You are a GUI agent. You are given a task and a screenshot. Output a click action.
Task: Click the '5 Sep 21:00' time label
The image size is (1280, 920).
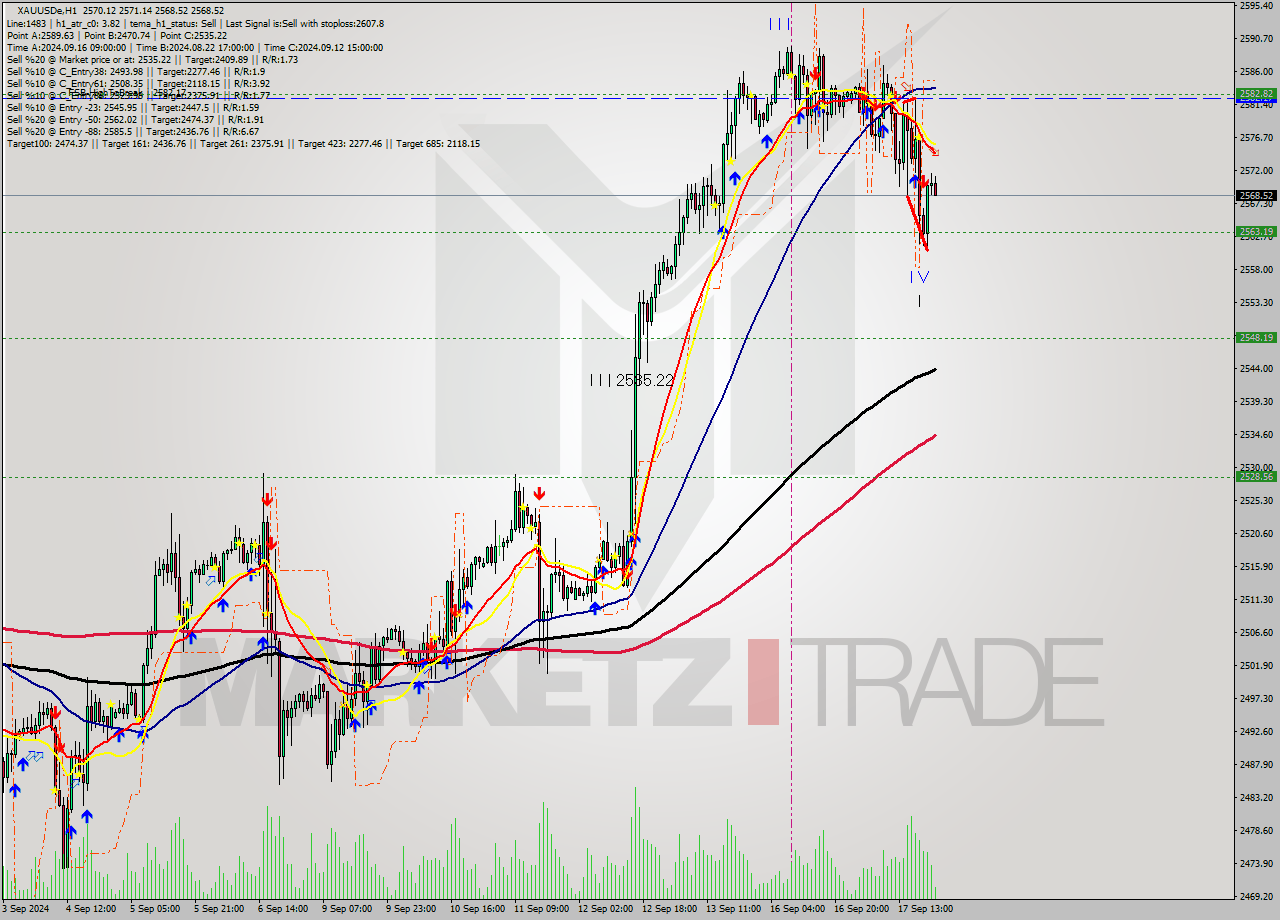coord(219,909)
